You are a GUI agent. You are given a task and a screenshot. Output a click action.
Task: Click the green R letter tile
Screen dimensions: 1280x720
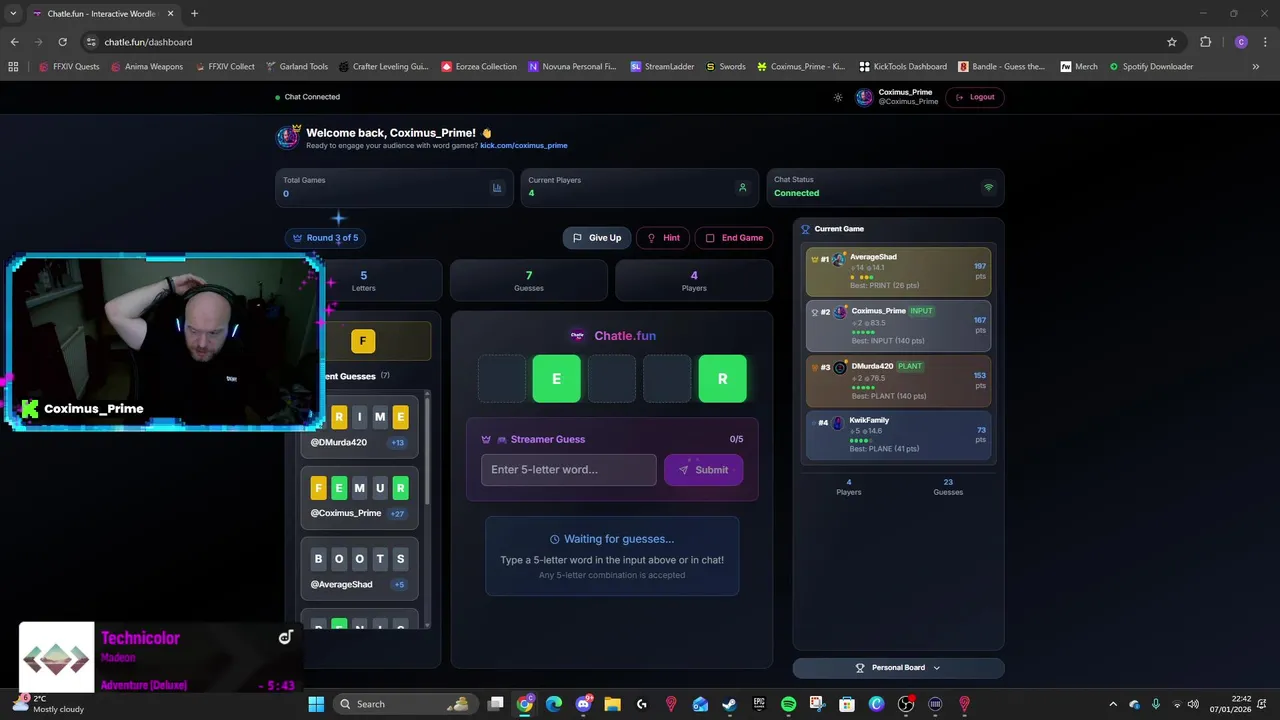click(722, 379)
